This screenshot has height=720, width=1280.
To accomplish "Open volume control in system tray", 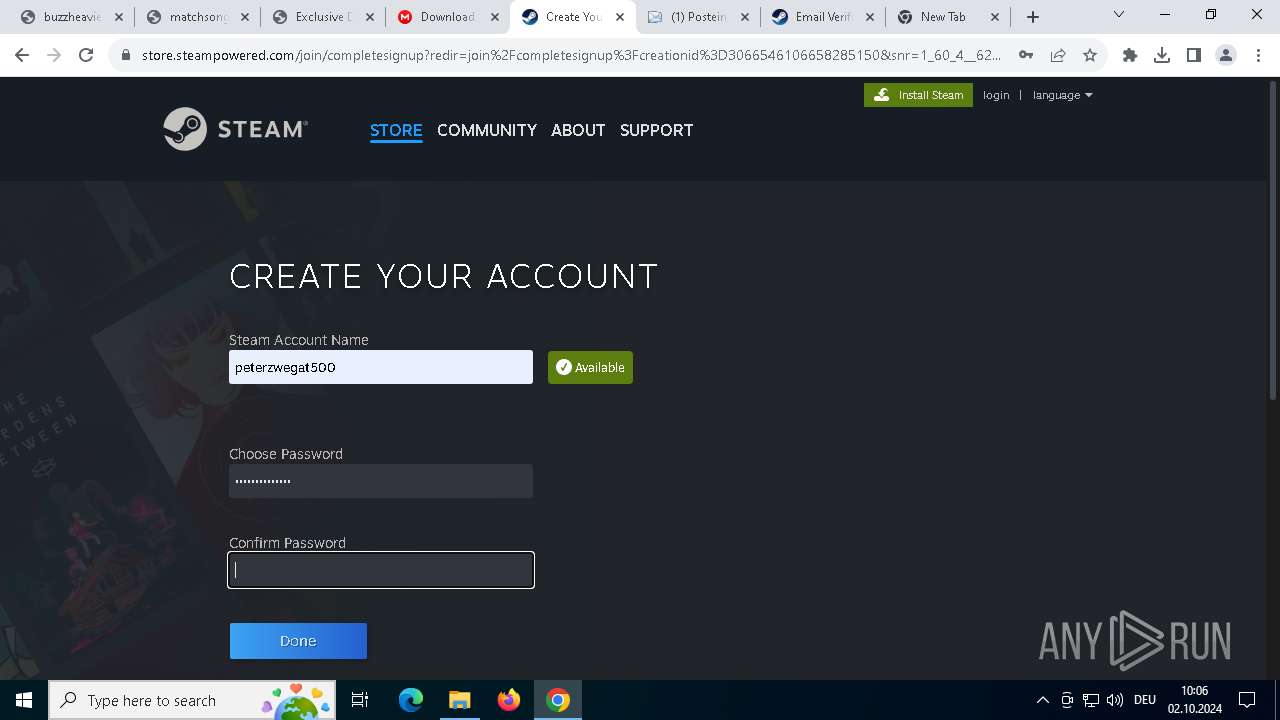I will pyautogui.click(x=1115, y=700).
